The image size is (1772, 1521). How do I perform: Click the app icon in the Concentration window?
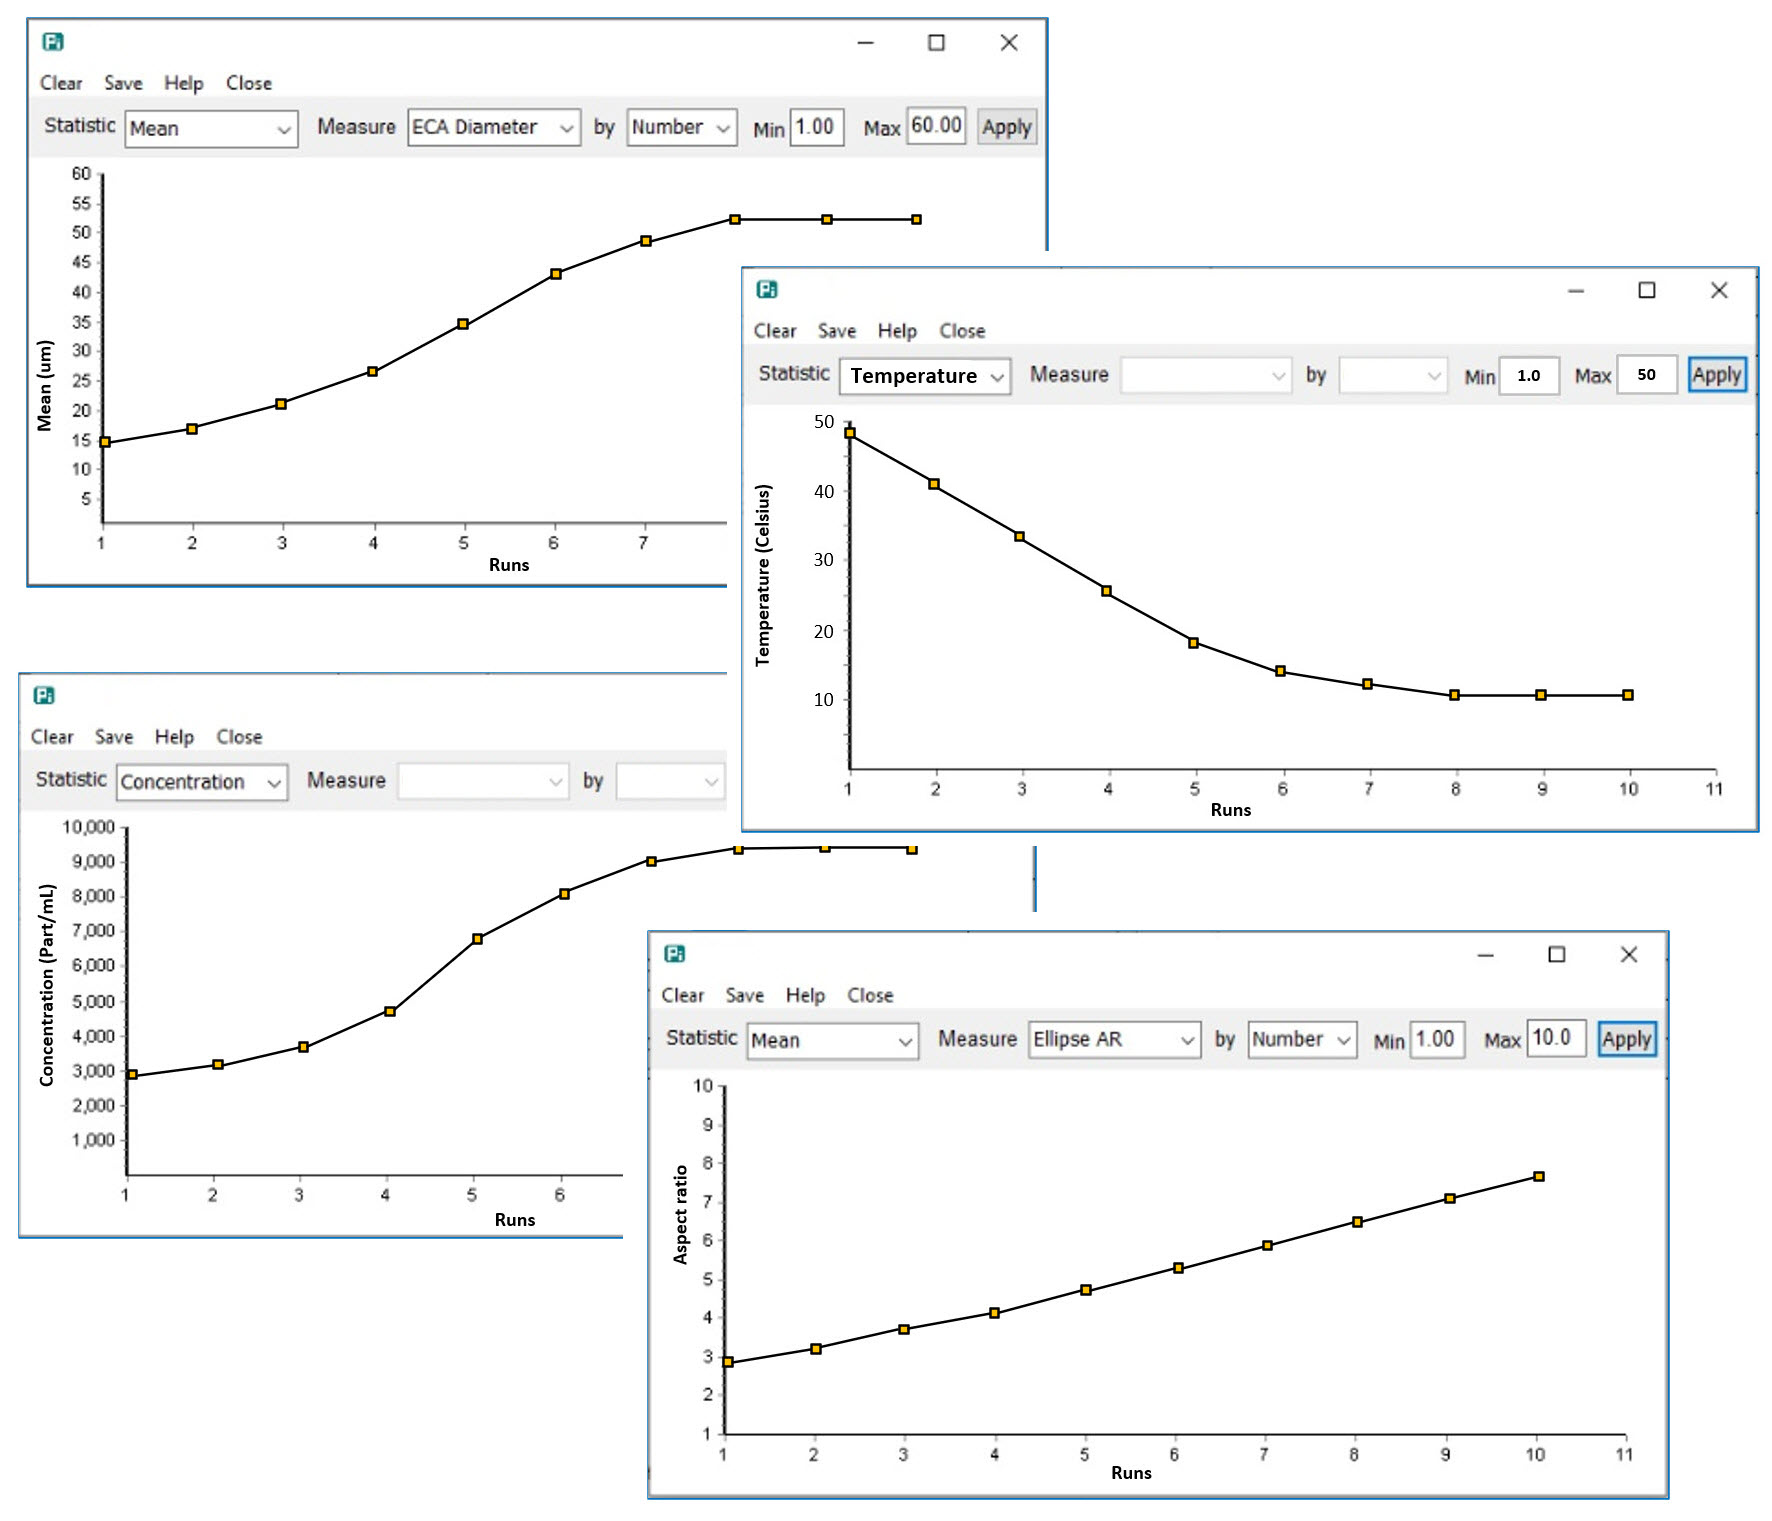44,695
